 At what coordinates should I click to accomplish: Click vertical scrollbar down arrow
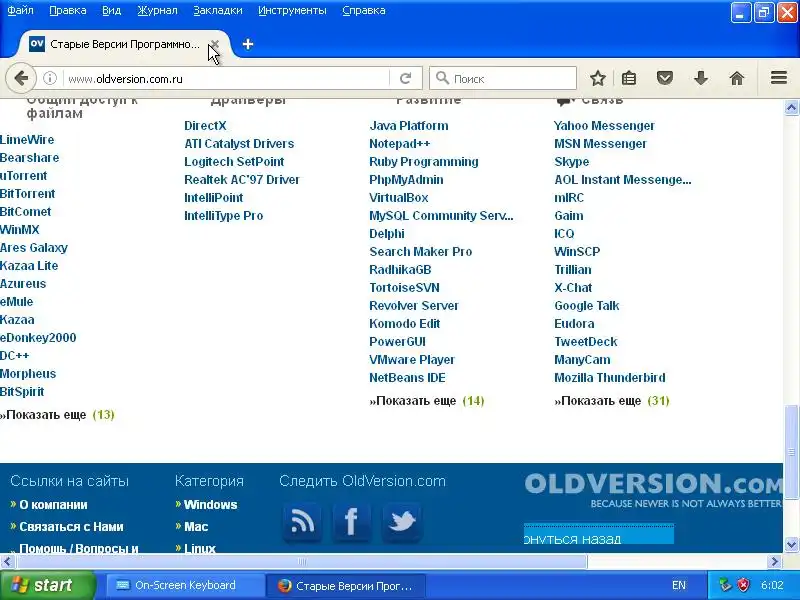pos(791,544)
